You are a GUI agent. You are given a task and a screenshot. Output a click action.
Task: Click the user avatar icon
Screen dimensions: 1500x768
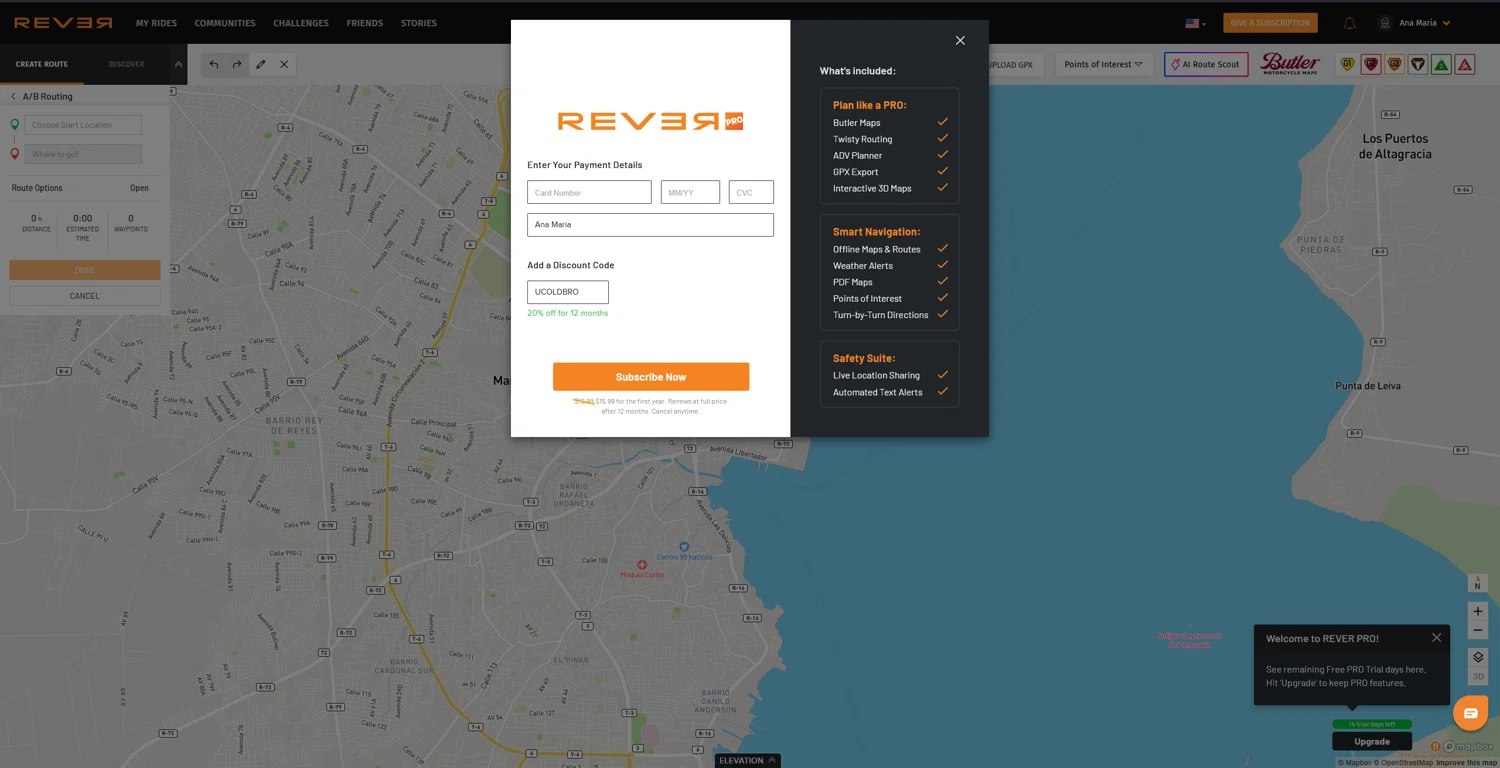(1385, 23)
